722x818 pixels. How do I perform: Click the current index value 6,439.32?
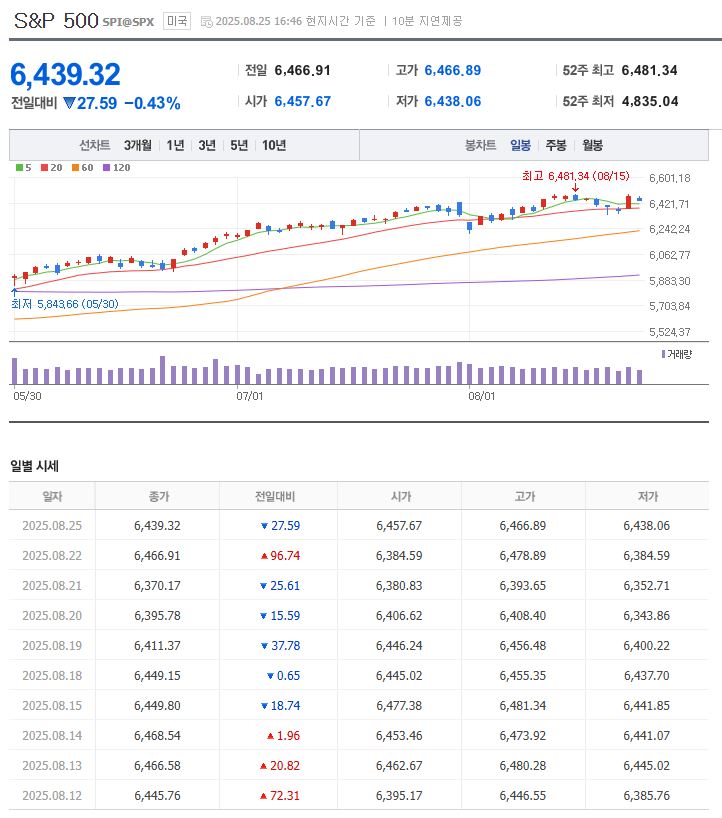coord(65,74)
